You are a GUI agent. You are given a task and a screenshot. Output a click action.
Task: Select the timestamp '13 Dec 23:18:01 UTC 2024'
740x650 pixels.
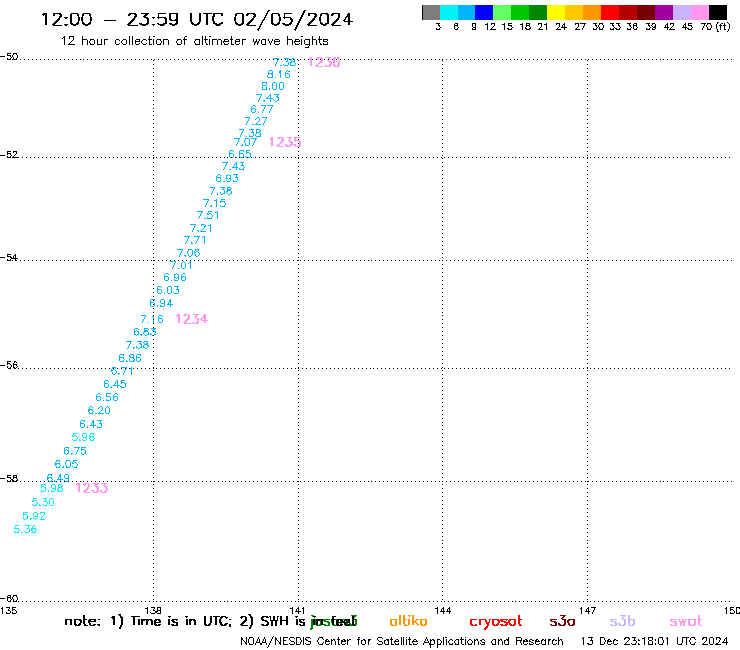point(654,642)
